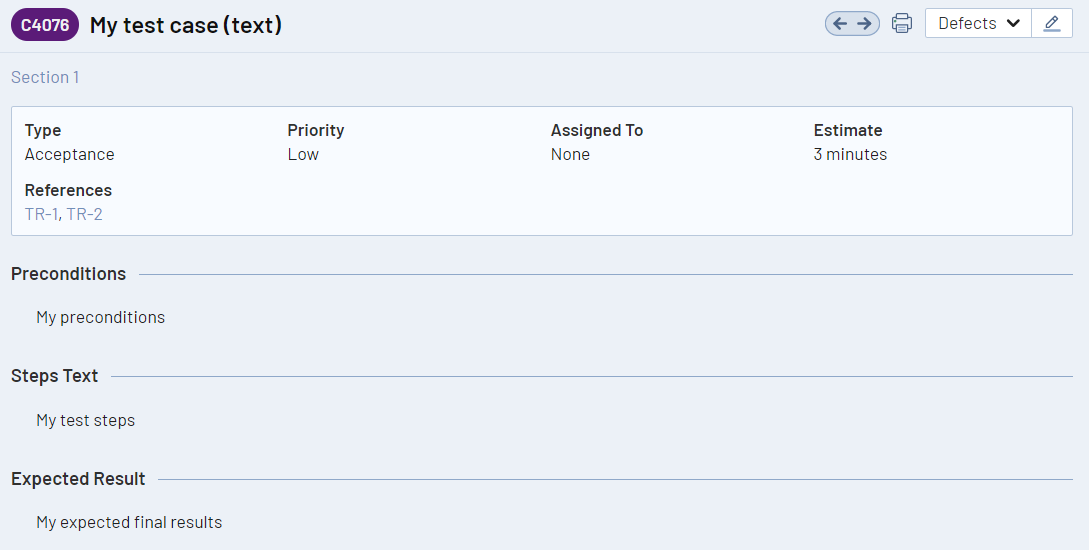This screenshot has width=1089, height=550.
Task: Click the Steps Text section heading
Action: pyautogui.click(x=55, y=376)
